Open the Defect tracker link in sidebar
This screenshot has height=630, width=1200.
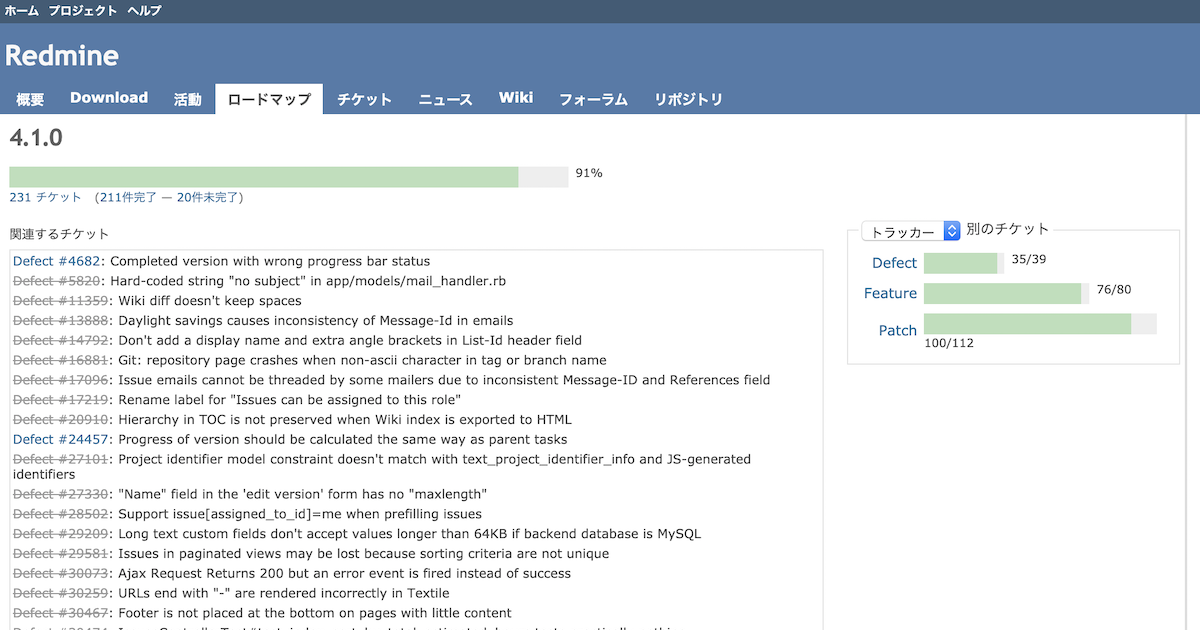tap(894, 263)
